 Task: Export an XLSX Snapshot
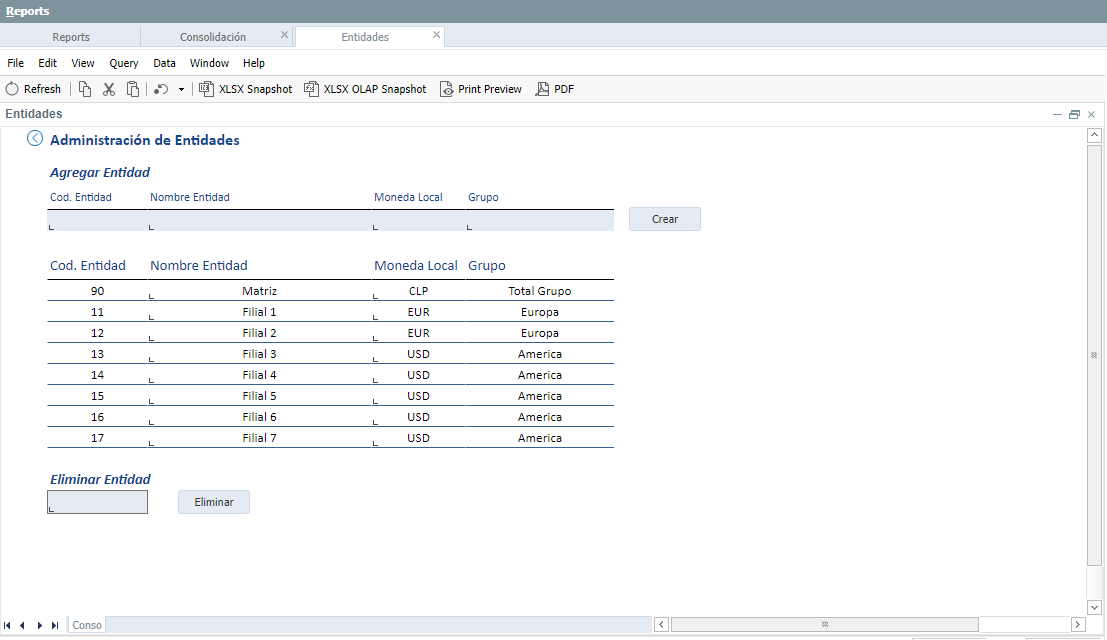tap(246, 89)
